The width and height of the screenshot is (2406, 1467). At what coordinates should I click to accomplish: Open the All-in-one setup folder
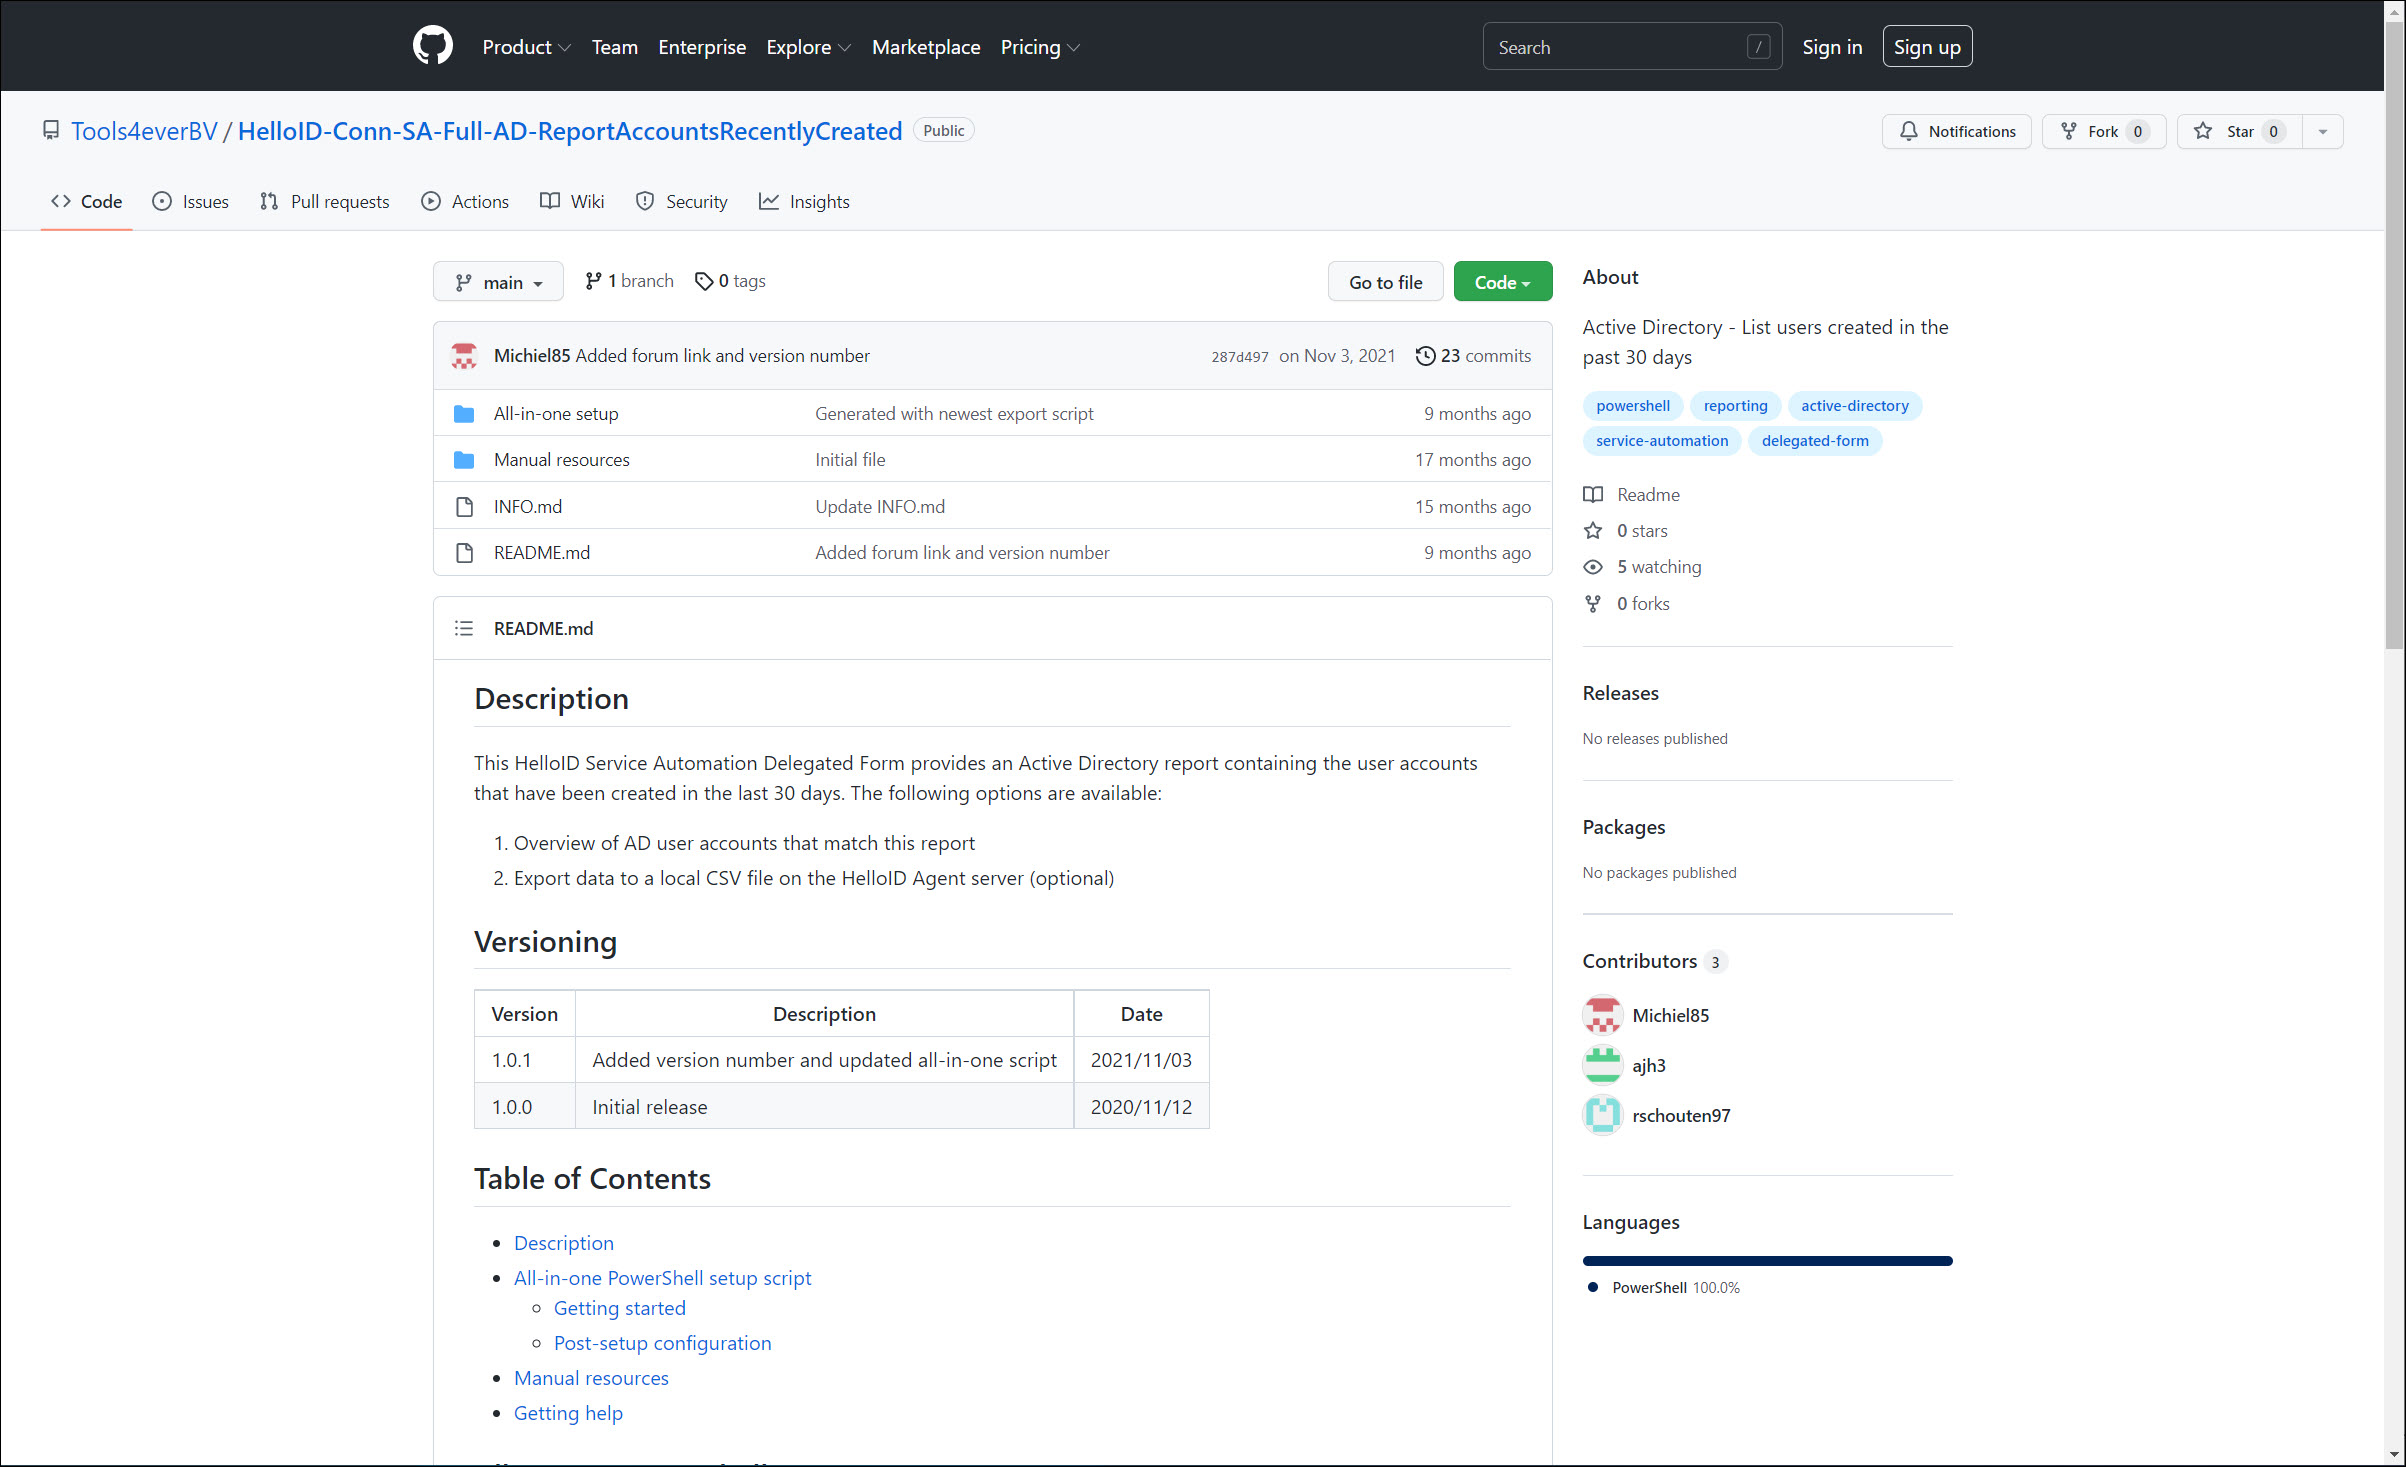(x=555, y=413)
